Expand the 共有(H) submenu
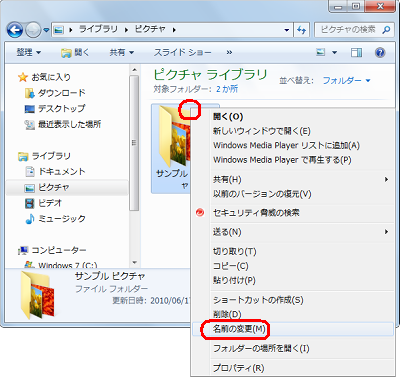This screenshot has width=400, height=377. pos(293,179)
